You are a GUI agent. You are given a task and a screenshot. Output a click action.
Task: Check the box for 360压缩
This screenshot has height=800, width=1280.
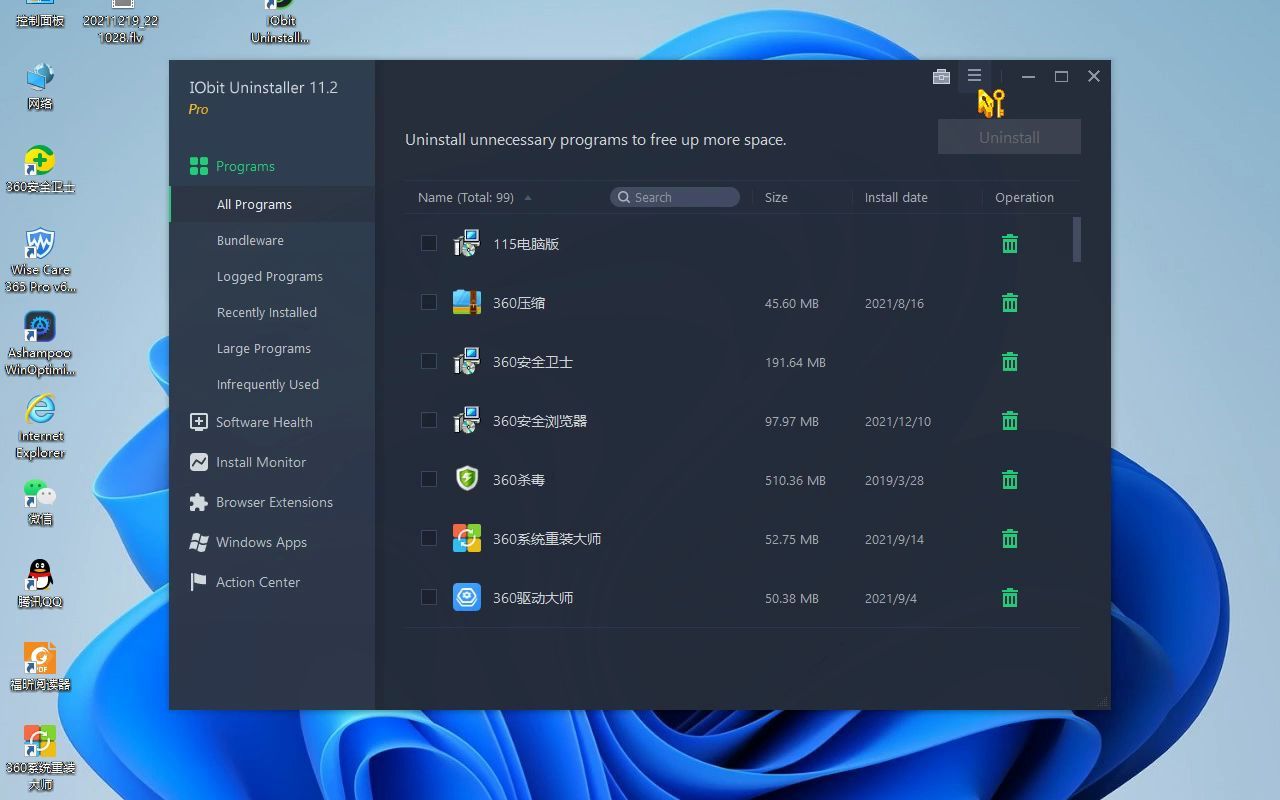pos(429,302)
